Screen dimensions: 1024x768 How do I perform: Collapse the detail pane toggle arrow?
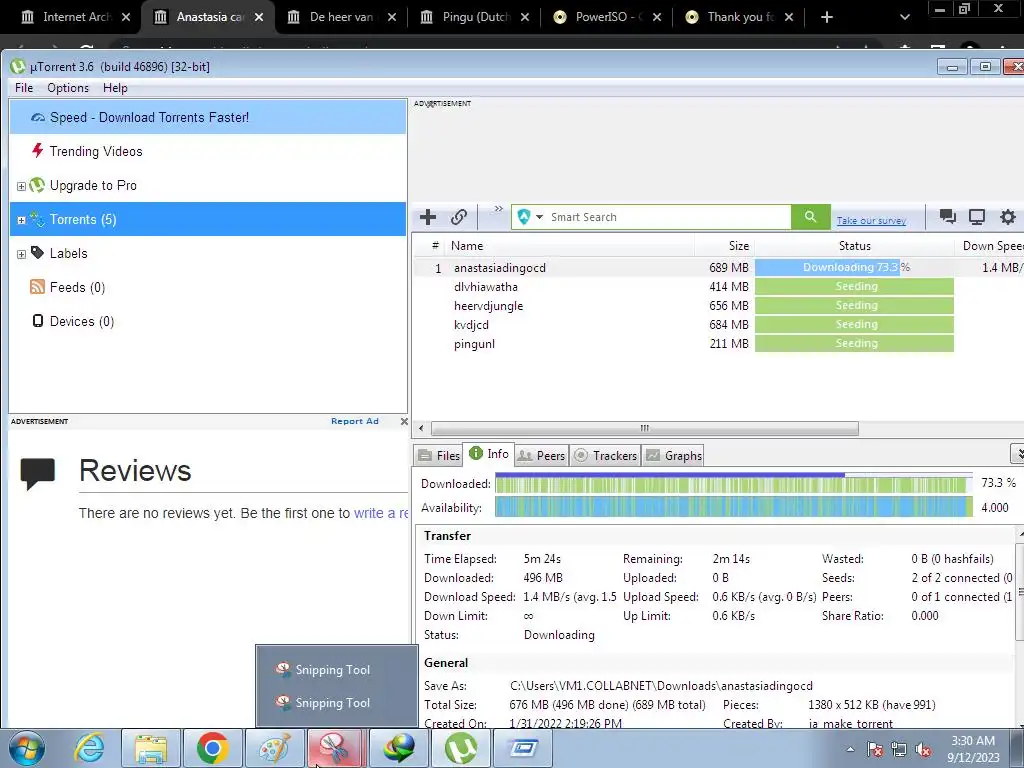click(x=1017, y=453)
